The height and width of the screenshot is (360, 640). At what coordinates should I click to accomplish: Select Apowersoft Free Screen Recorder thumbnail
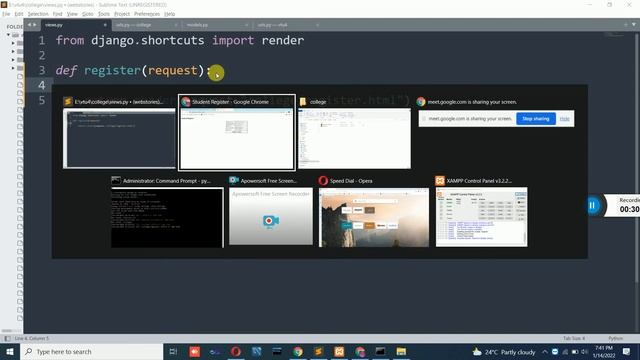[x=271, y=216]
